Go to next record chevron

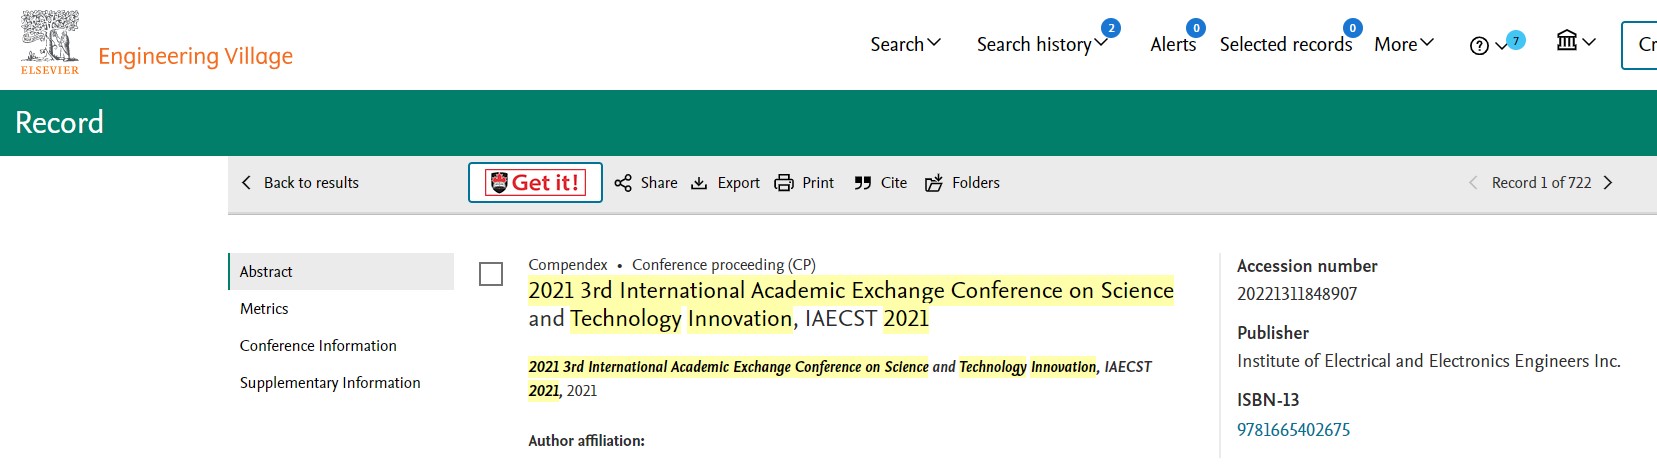[x=1608, y=182]
